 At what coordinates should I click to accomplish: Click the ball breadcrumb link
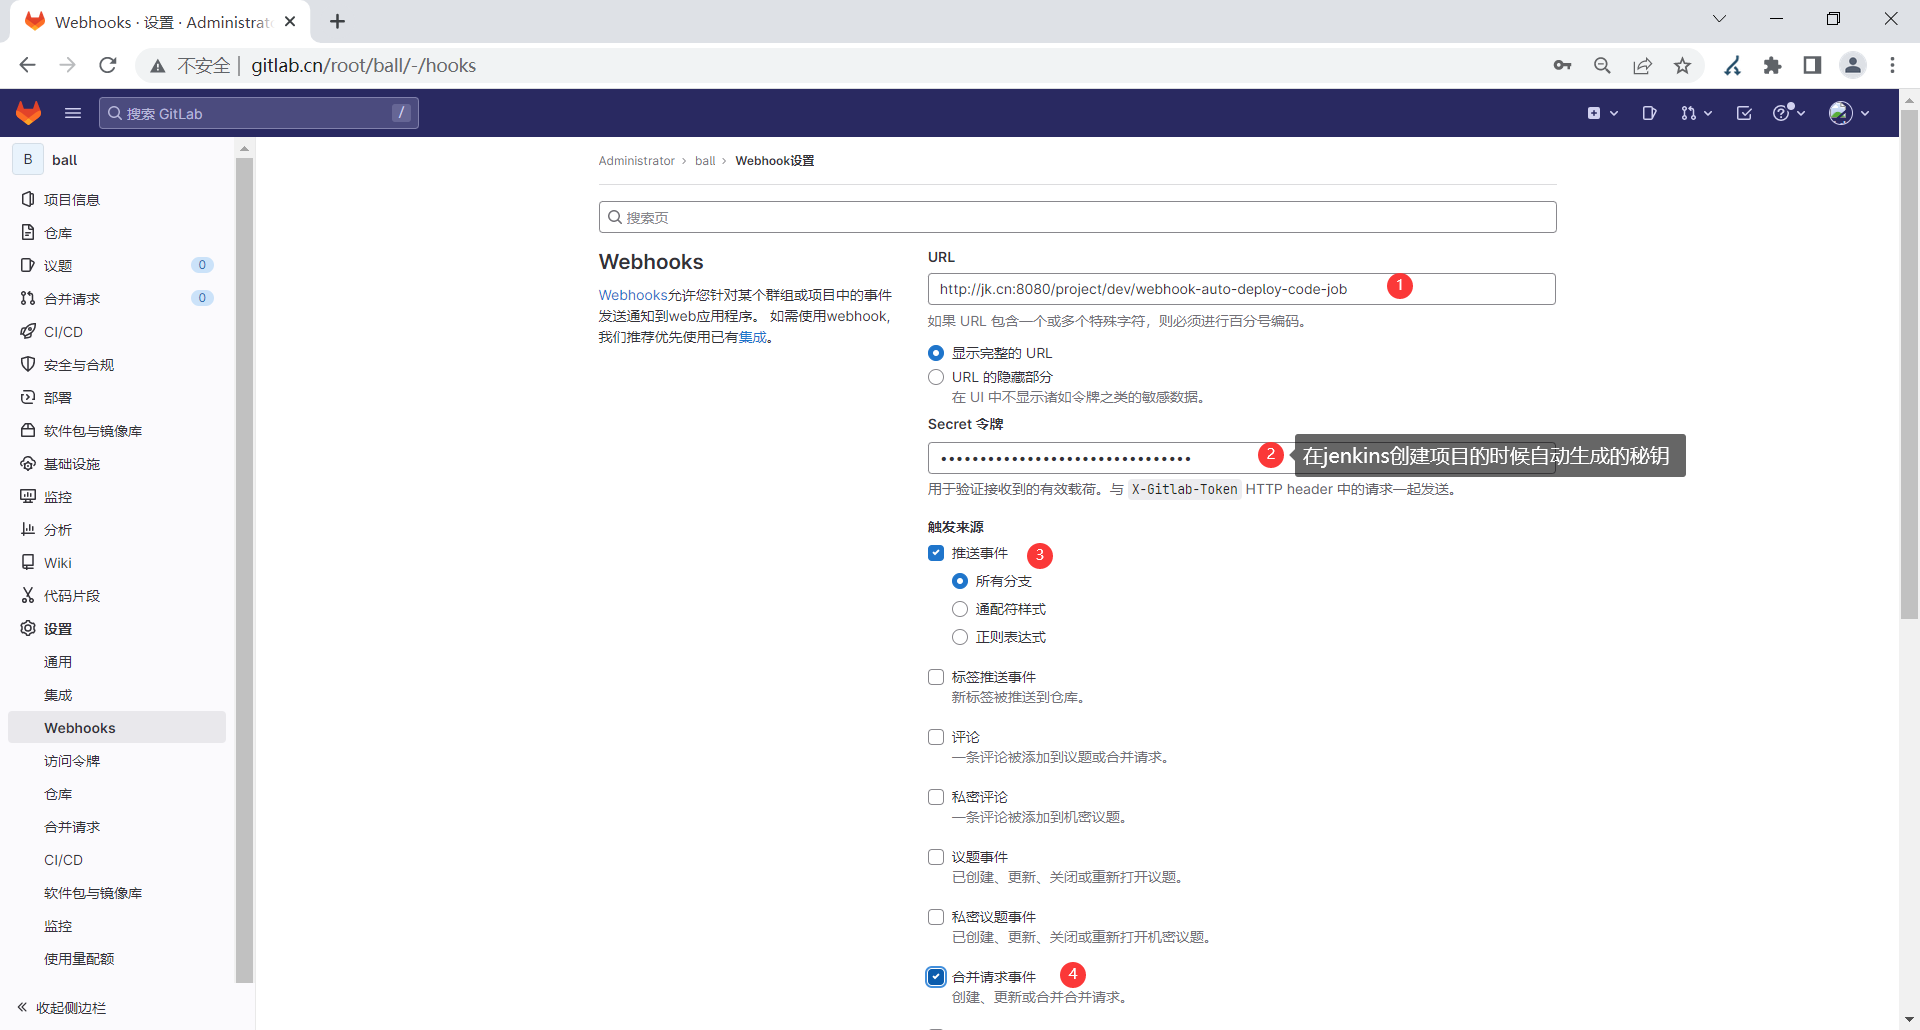pos(705,161)
